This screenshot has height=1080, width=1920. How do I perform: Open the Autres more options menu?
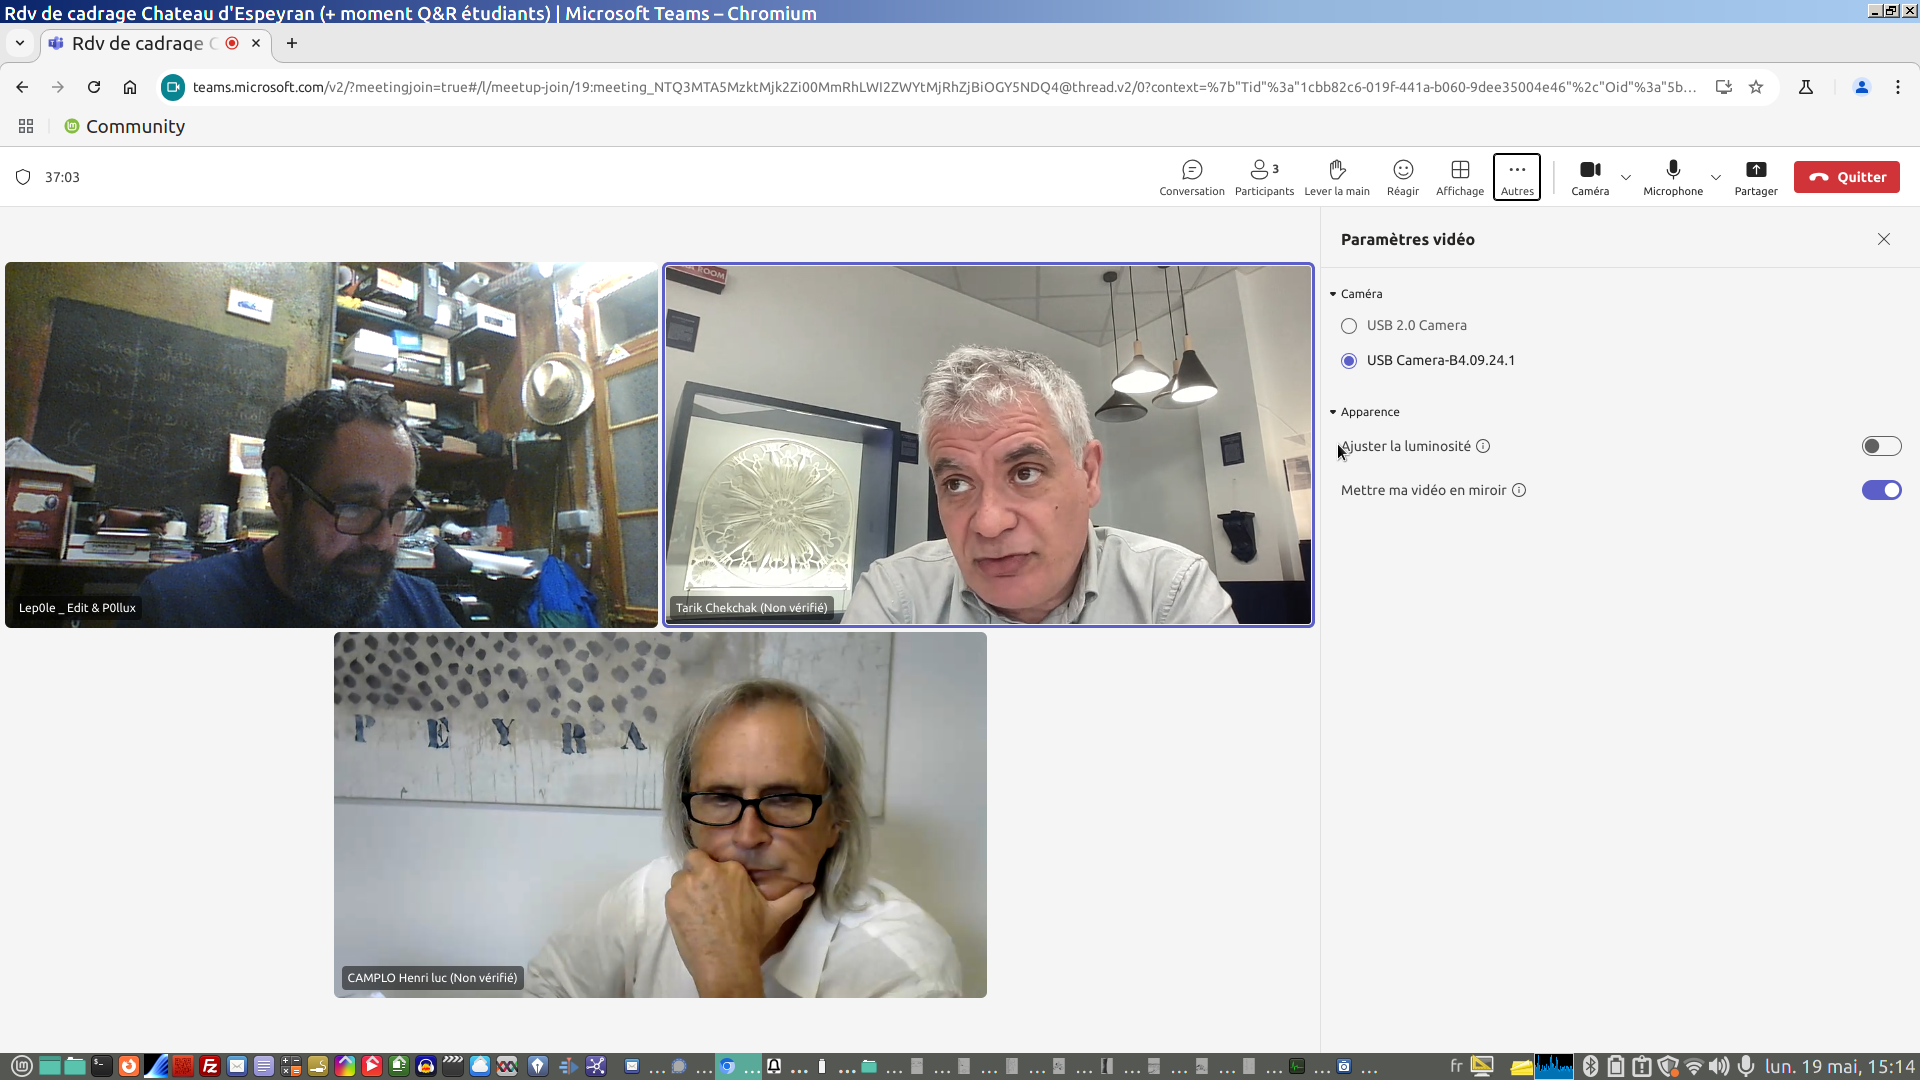(x=1516, y=176)
